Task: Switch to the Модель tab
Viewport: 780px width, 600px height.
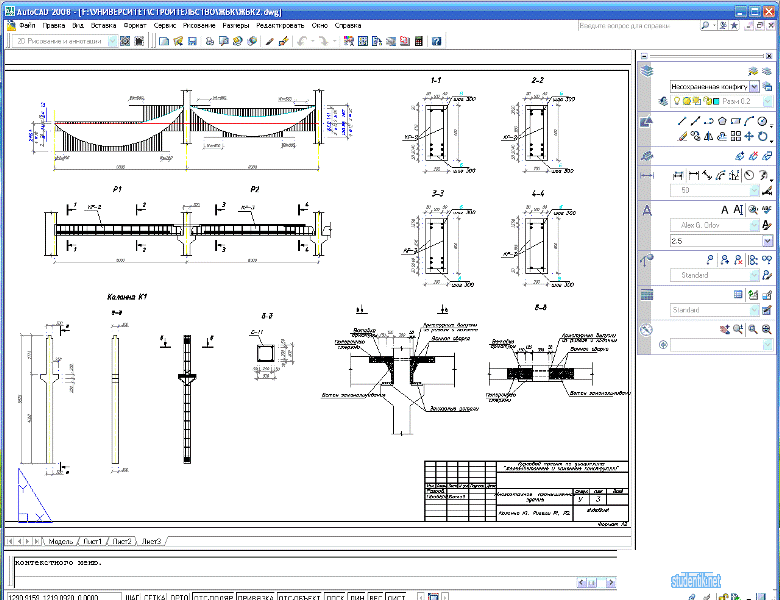Action: click(x=61, y=541)
